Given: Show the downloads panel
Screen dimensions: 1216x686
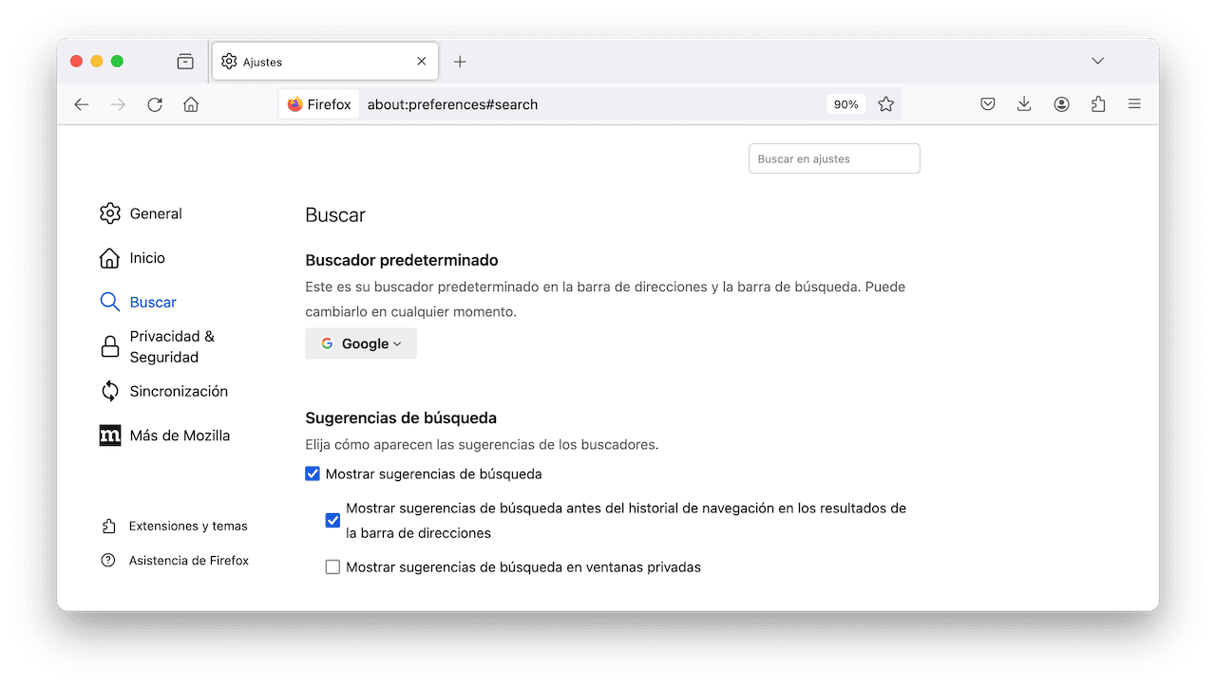Looking at the screenshot, I should [1024, 104].
